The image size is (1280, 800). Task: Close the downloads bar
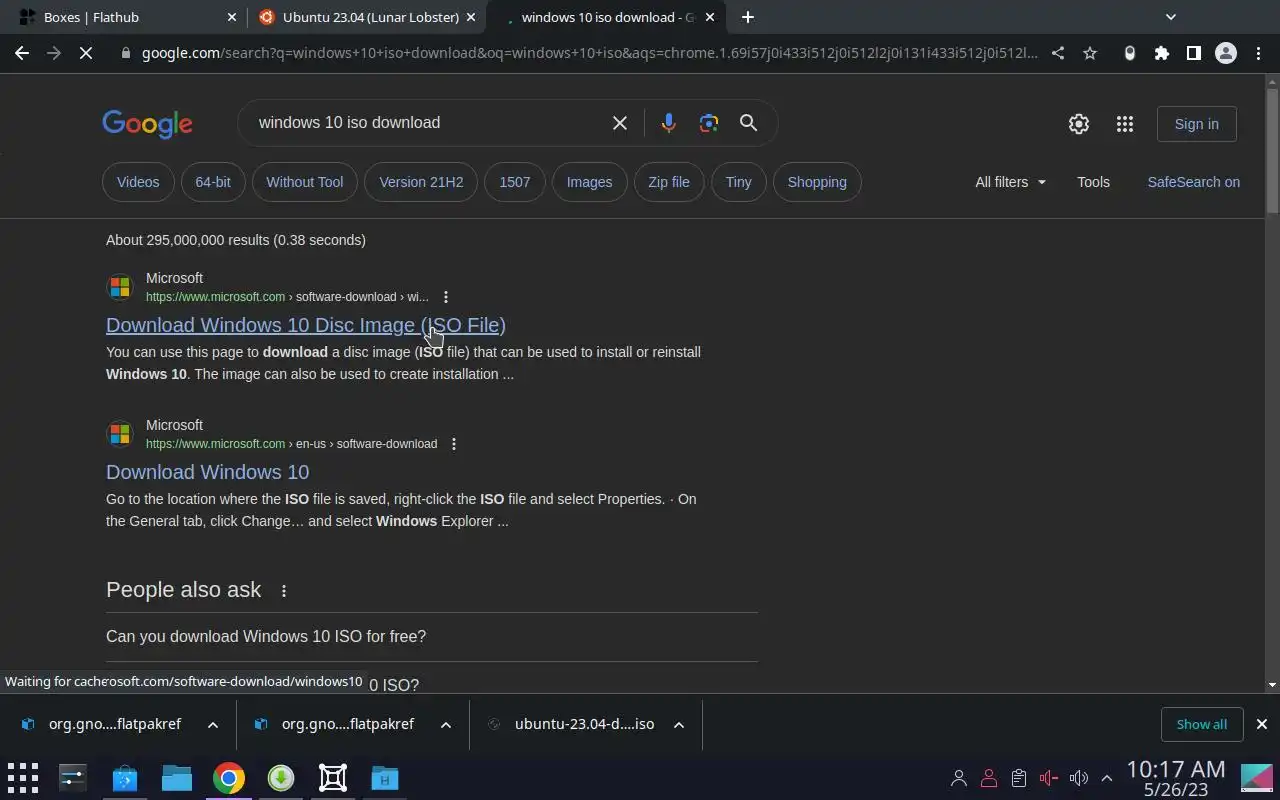[1261, 724]
